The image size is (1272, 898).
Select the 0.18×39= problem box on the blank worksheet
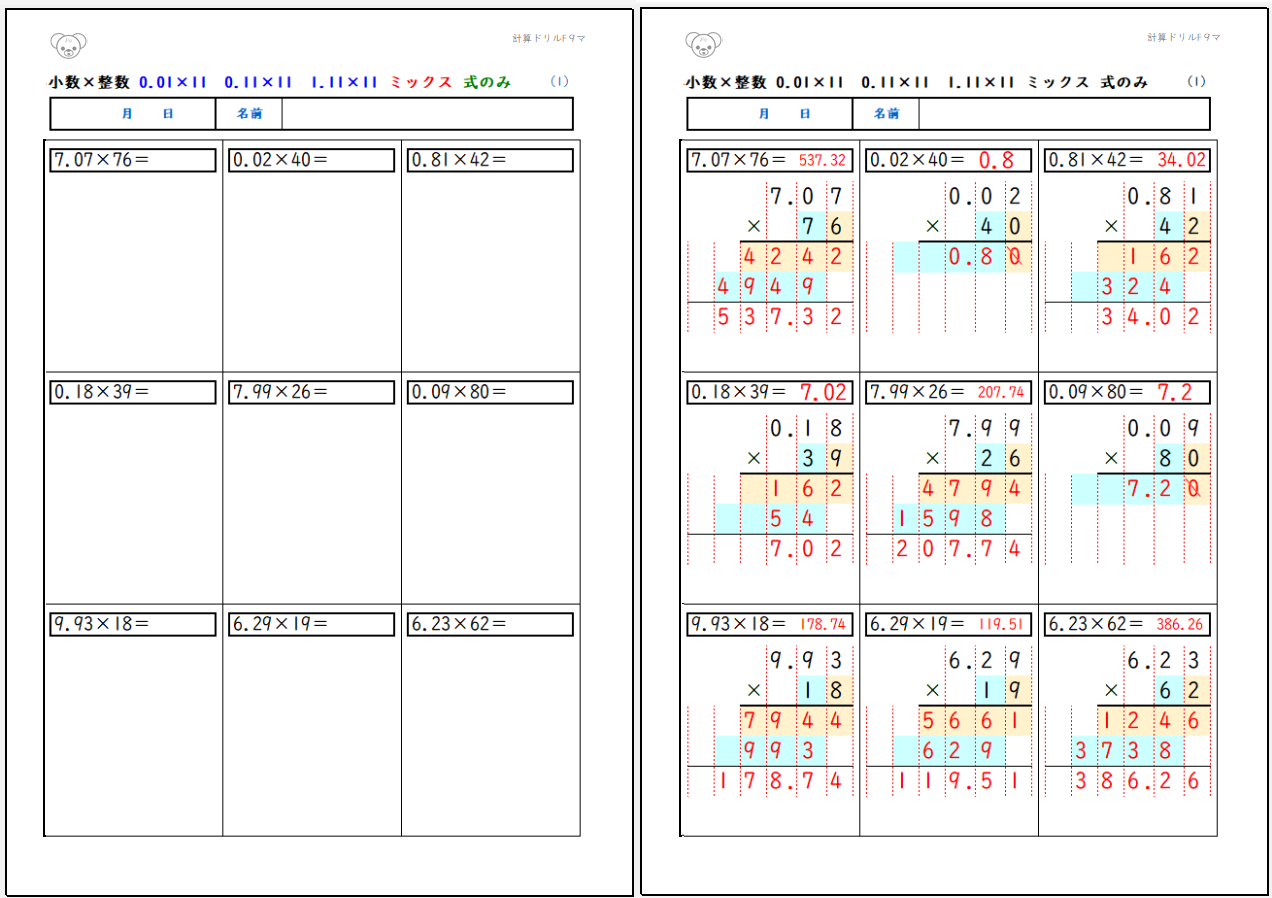point(133,392)
